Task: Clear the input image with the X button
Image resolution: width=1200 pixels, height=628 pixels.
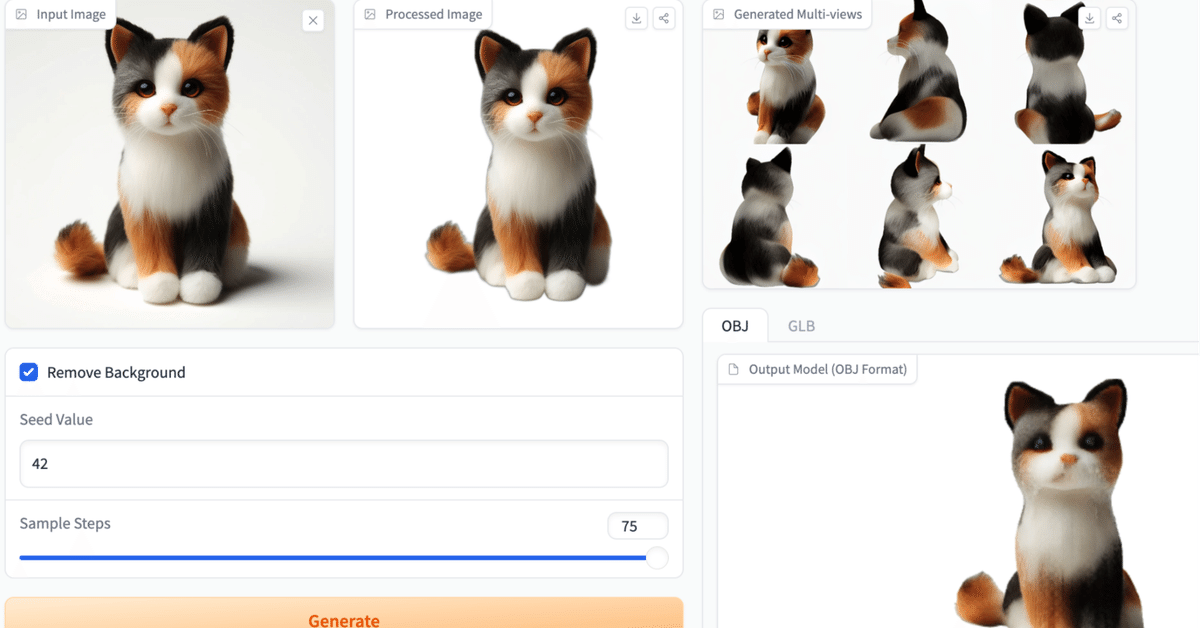Action: click(x=313, y=20)
